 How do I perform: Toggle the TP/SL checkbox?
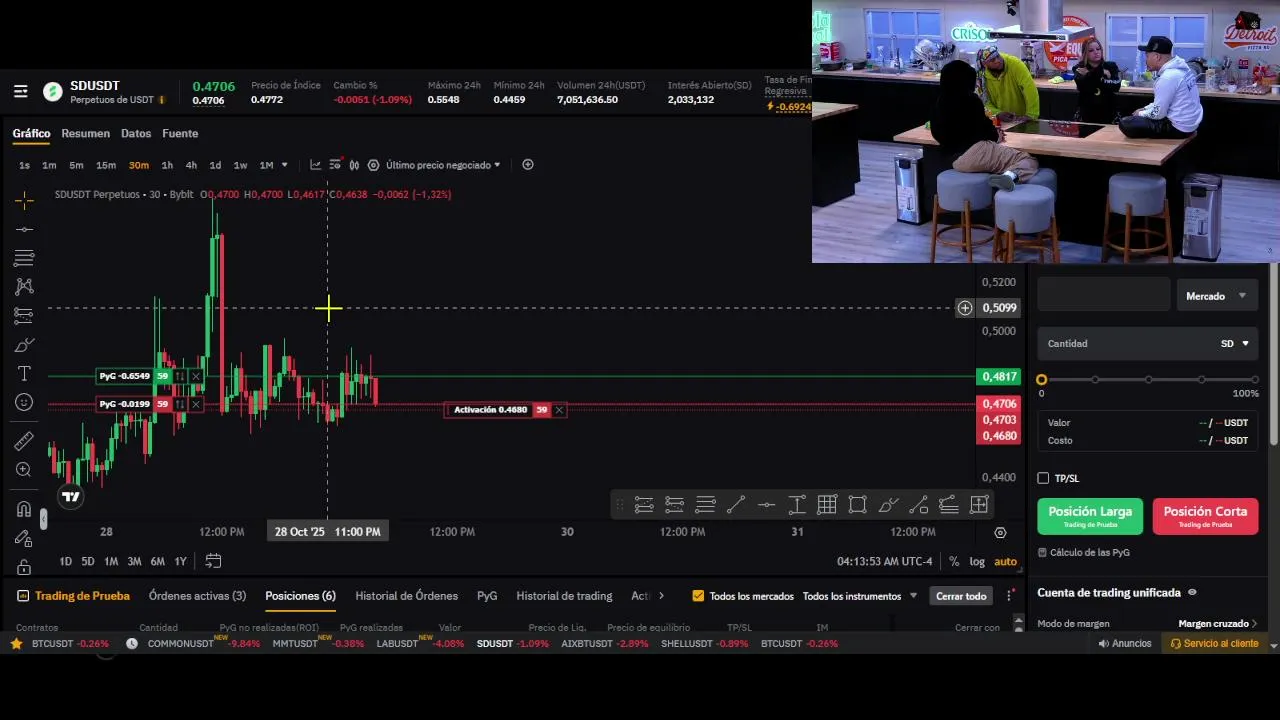pos(1043,478)
